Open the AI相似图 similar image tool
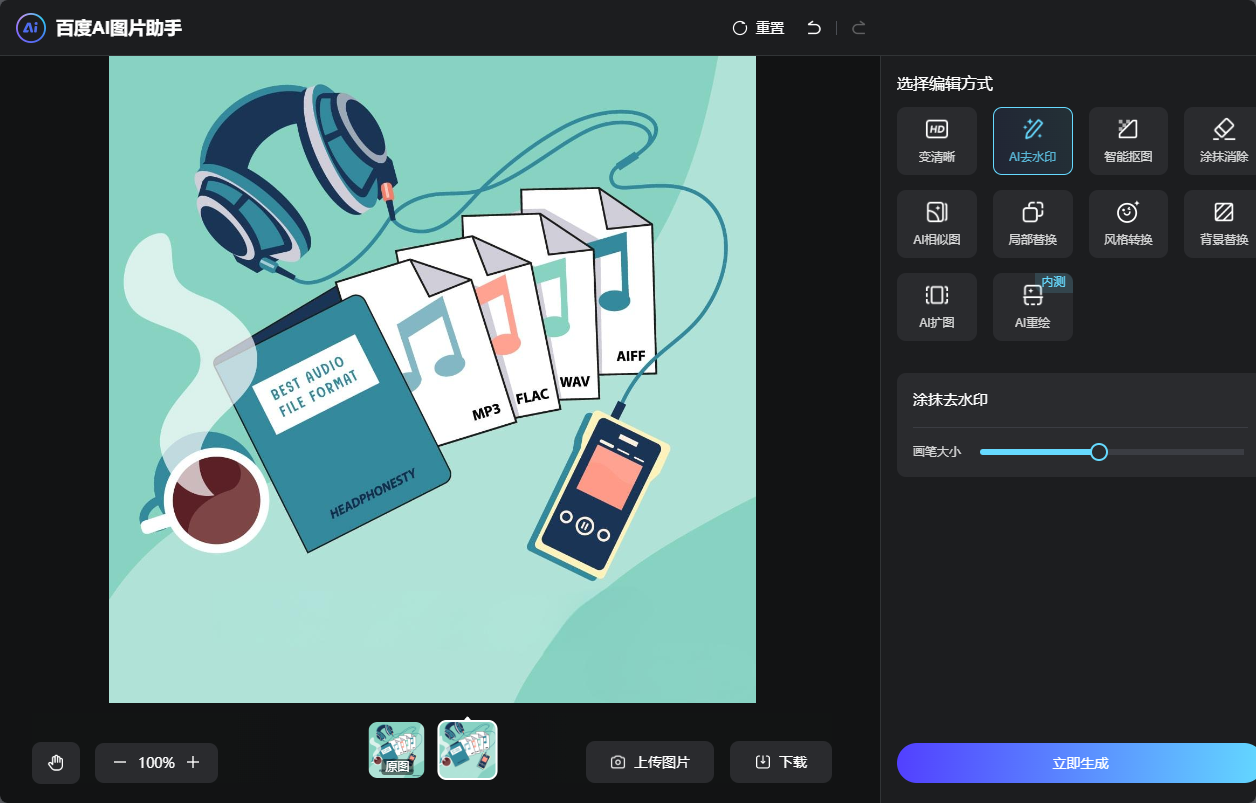The image size is (1256, 803). pos(936,224)
